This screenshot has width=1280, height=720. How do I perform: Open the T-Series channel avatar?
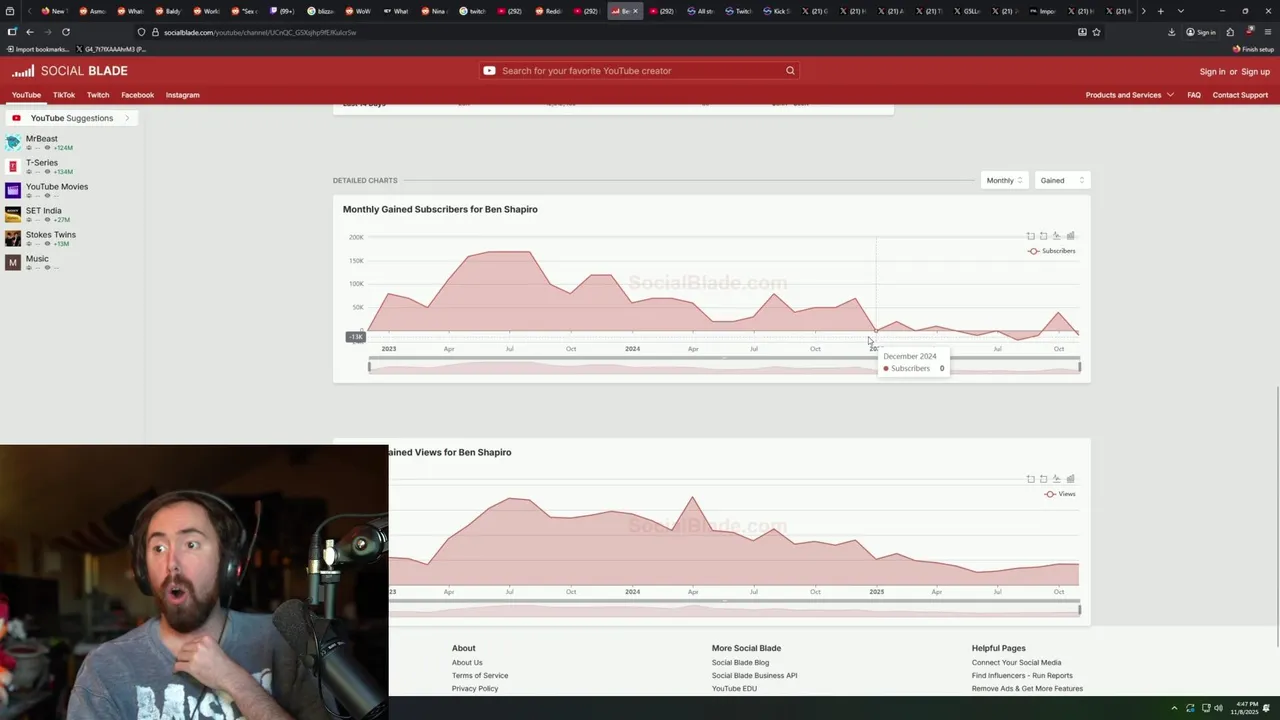click(13, 166)
